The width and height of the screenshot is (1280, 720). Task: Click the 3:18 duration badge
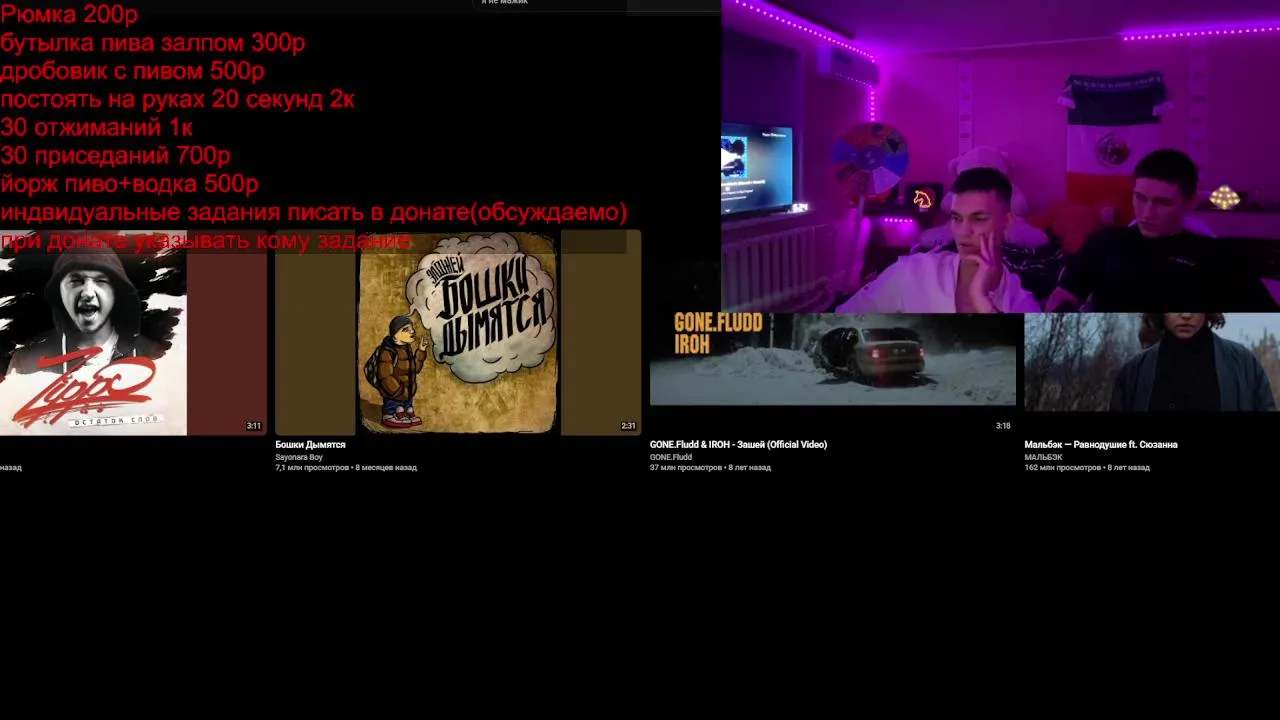tap(1003, 426)
